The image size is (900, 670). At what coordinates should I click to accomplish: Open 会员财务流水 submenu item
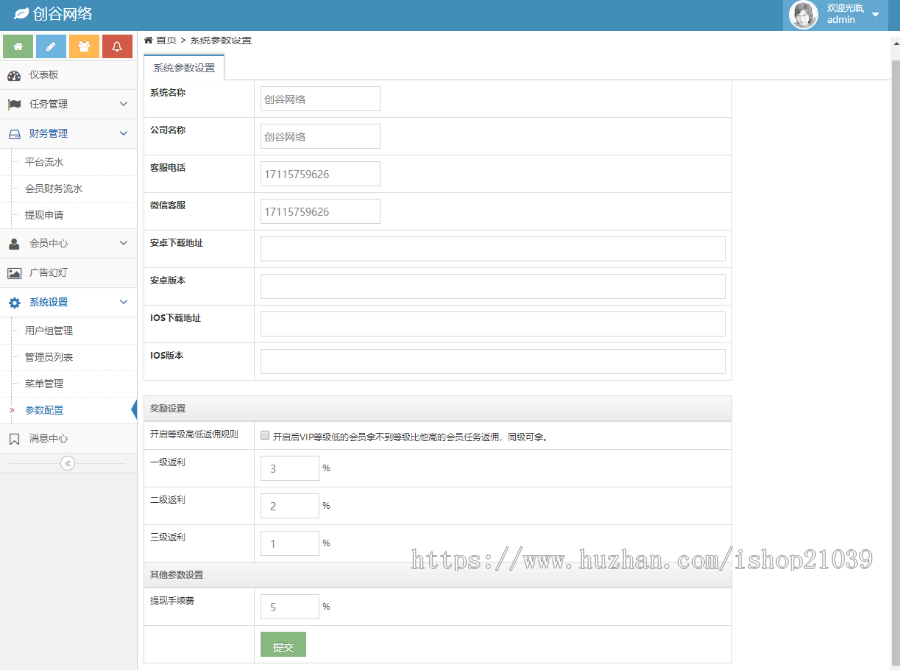coord(54,189)
